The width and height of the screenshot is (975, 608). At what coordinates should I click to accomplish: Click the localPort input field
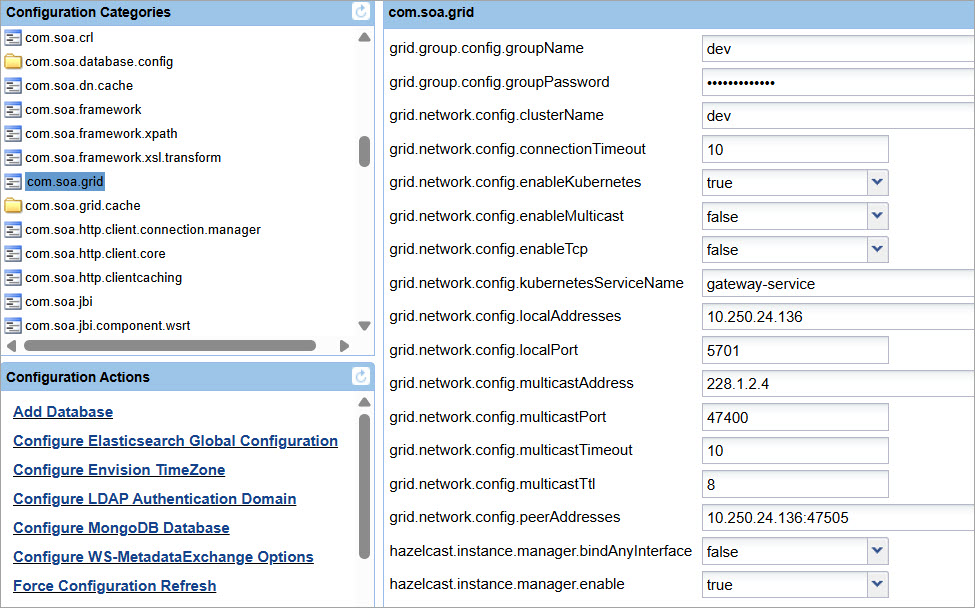pos(795,350)
